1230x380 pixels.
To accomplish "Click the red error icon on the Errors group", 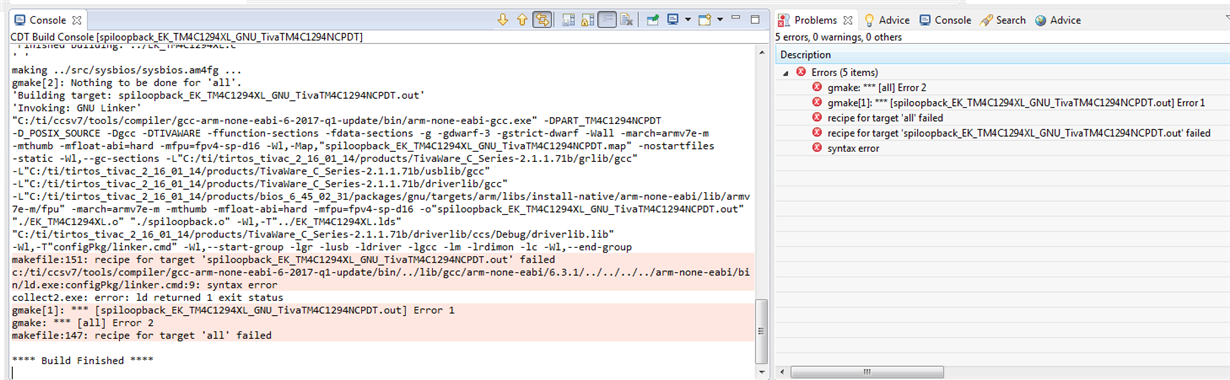I will [x=800, y=72].
